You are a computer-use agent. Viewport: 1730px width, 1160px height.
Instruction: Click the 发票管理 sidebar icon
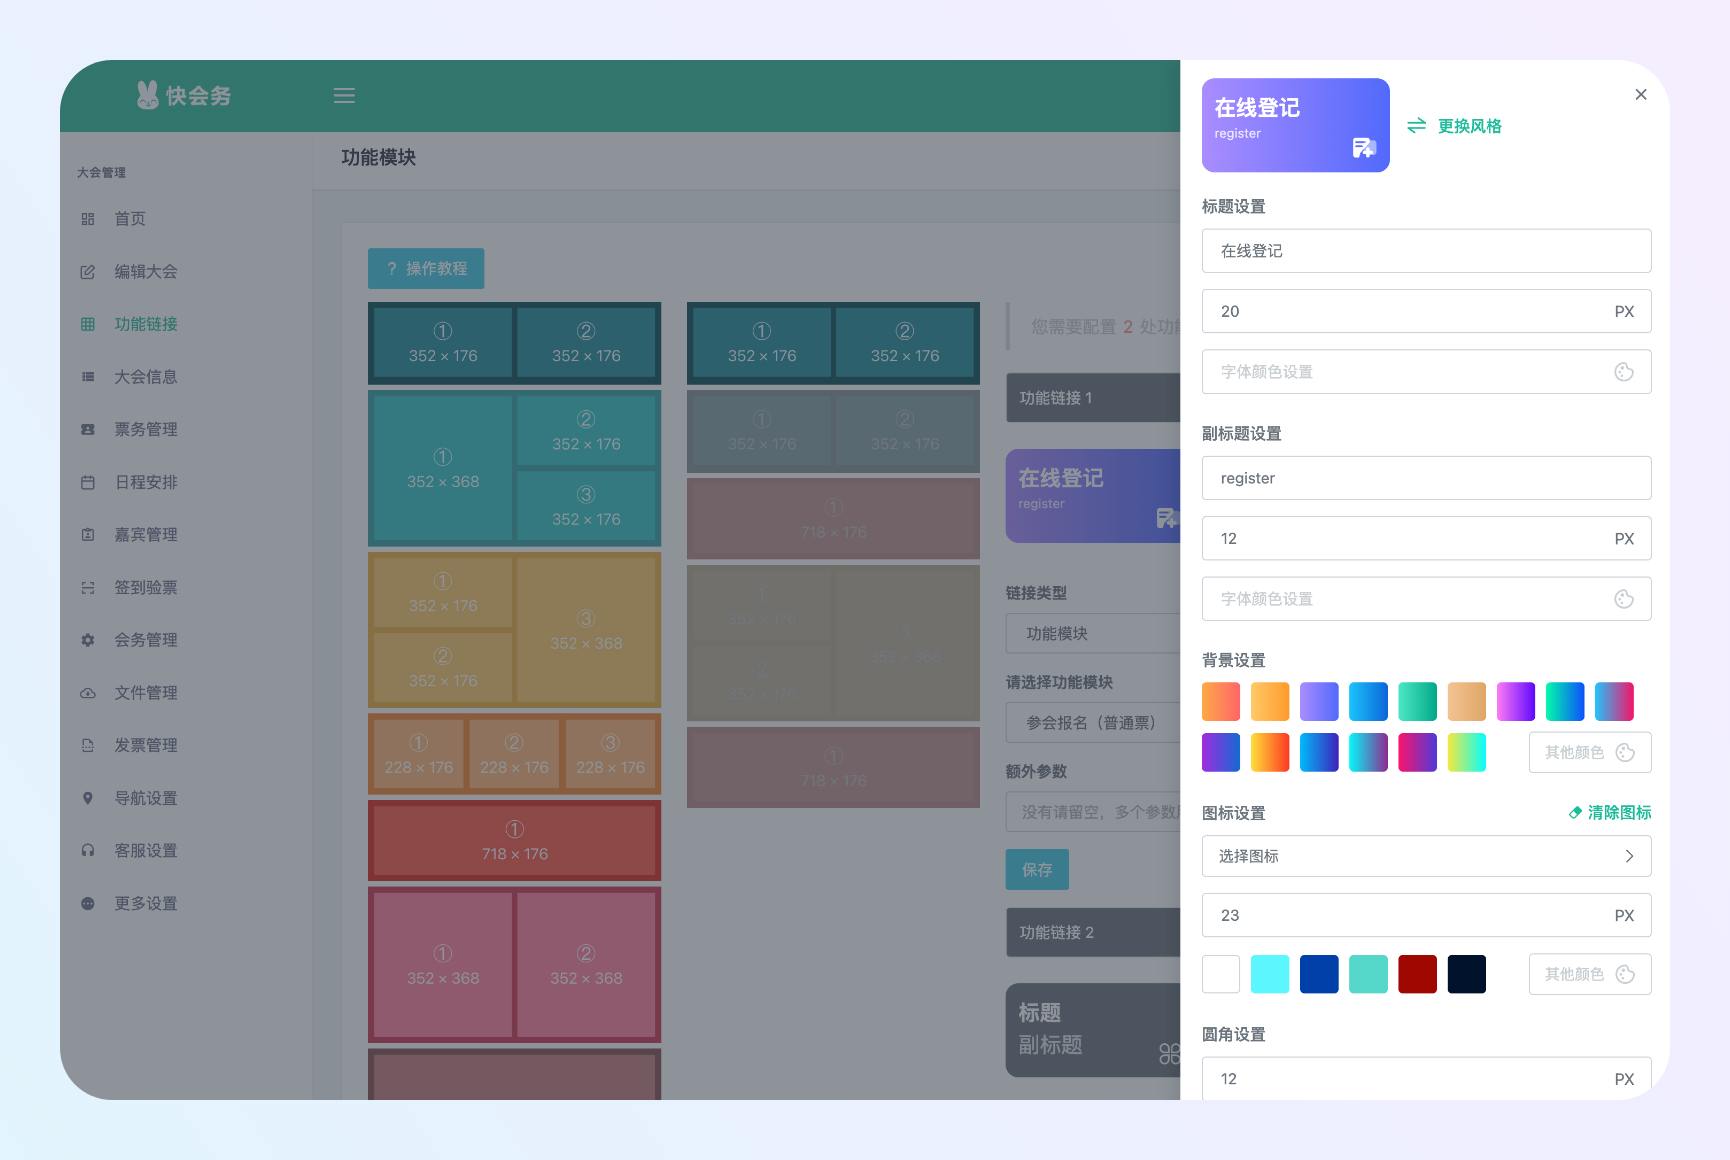coord(88,746)
